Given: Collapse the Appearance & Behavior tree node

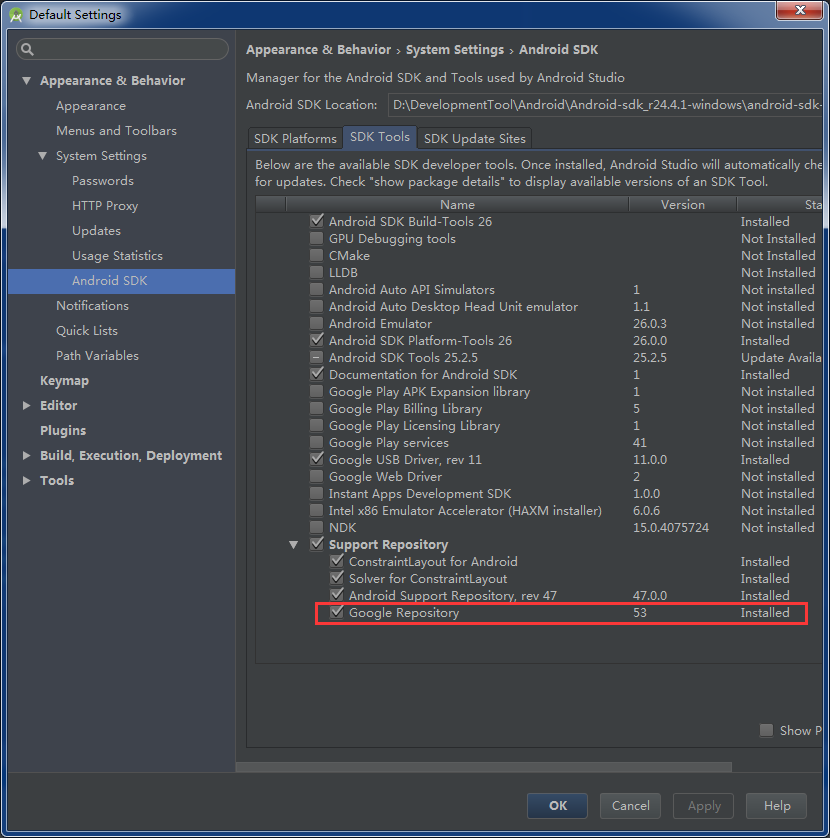Looking at the screenshot, I should 26,81.
